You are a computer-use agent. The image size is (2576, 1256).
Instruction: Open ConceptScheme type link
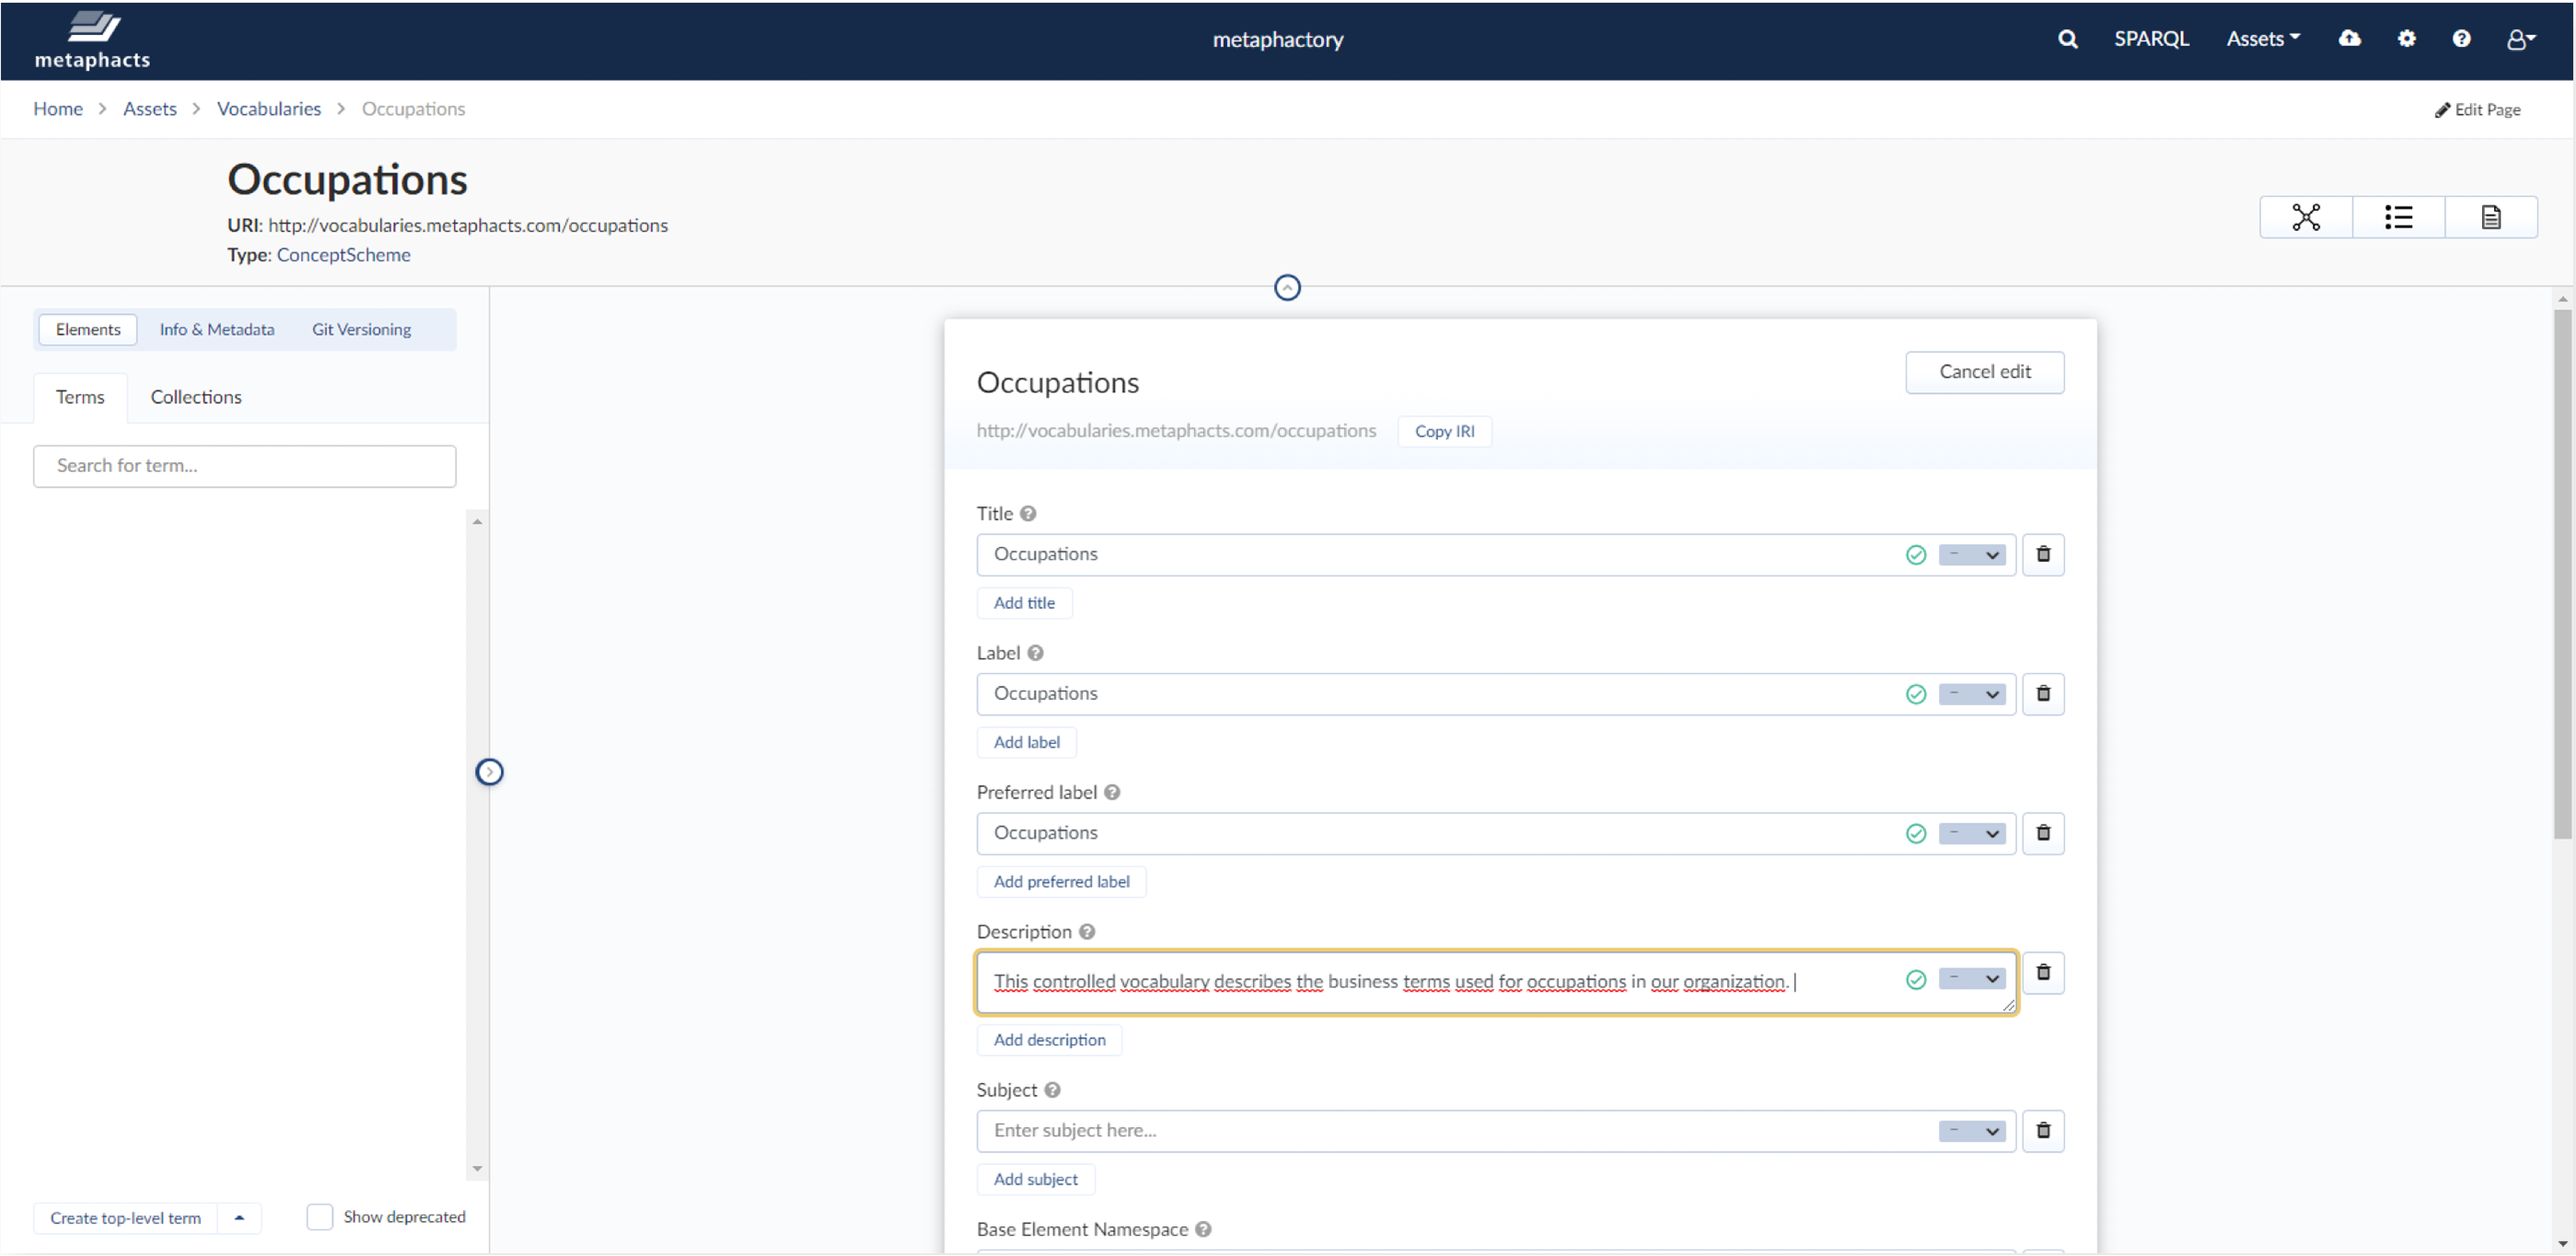[x=343, y=255]
